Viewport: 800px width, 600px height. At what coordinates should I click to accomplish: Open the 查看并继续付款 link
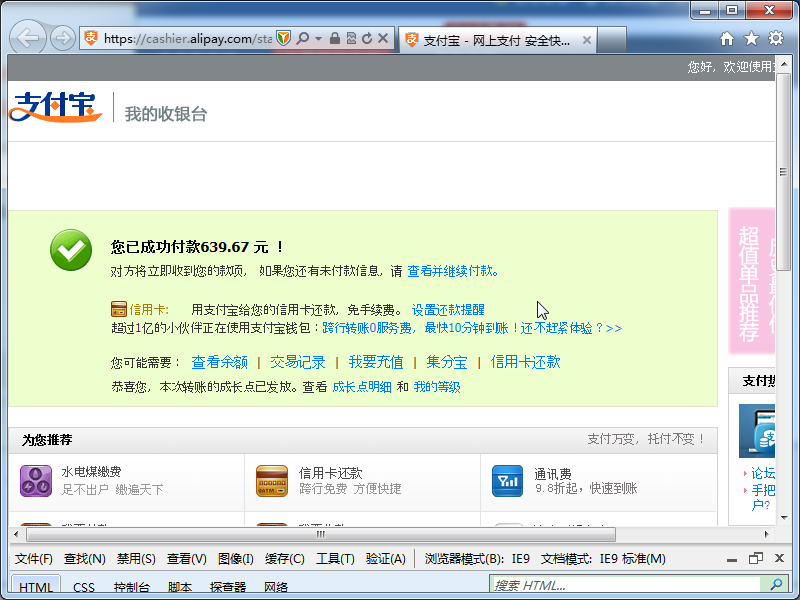453,271
